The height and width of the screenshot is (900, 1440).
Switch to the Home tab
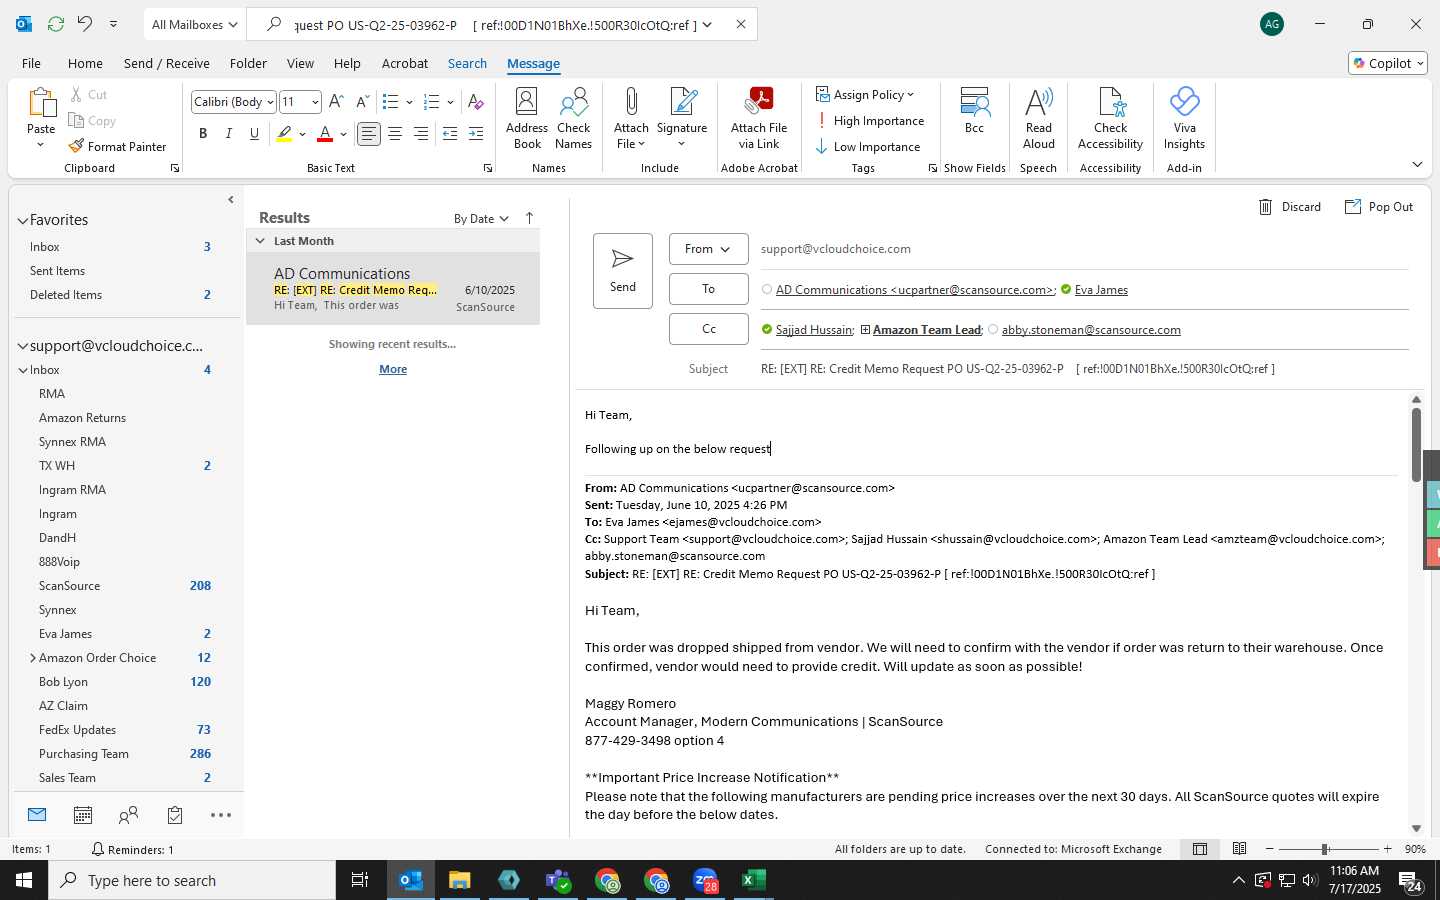pyautogui.click(x=85, y=63)
